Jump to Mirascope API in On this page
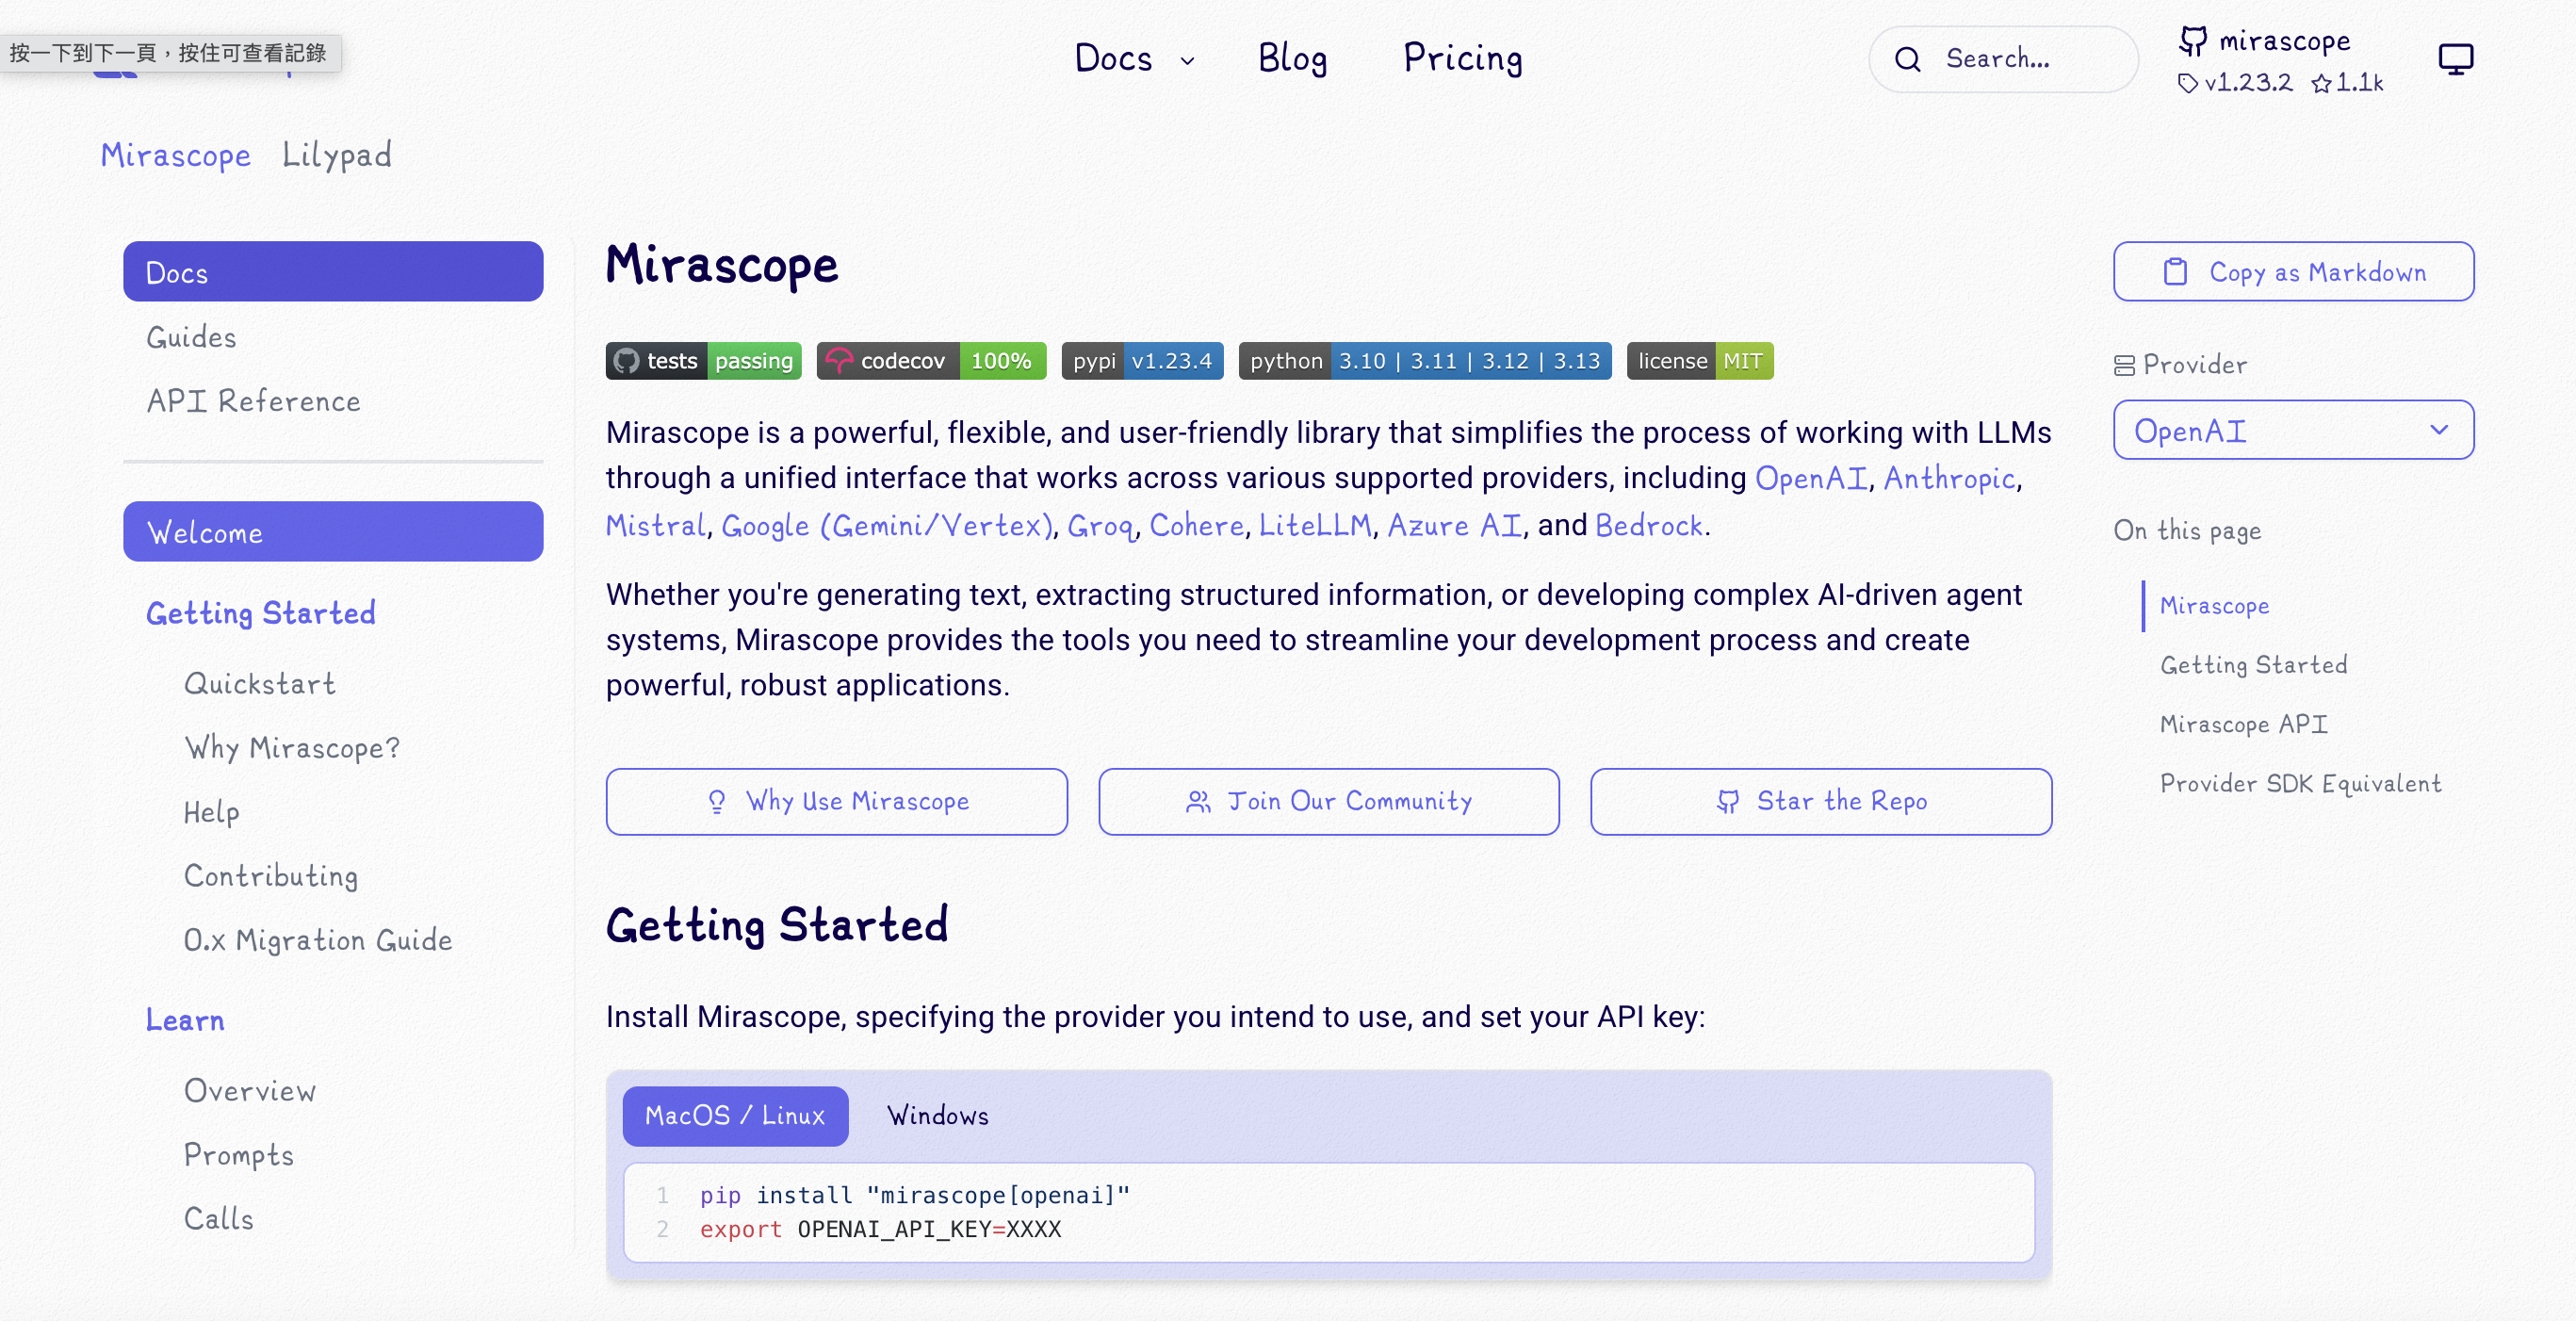This screenshot has width=2576, height=1321. pyautogui.click(x=2243, y=724)
